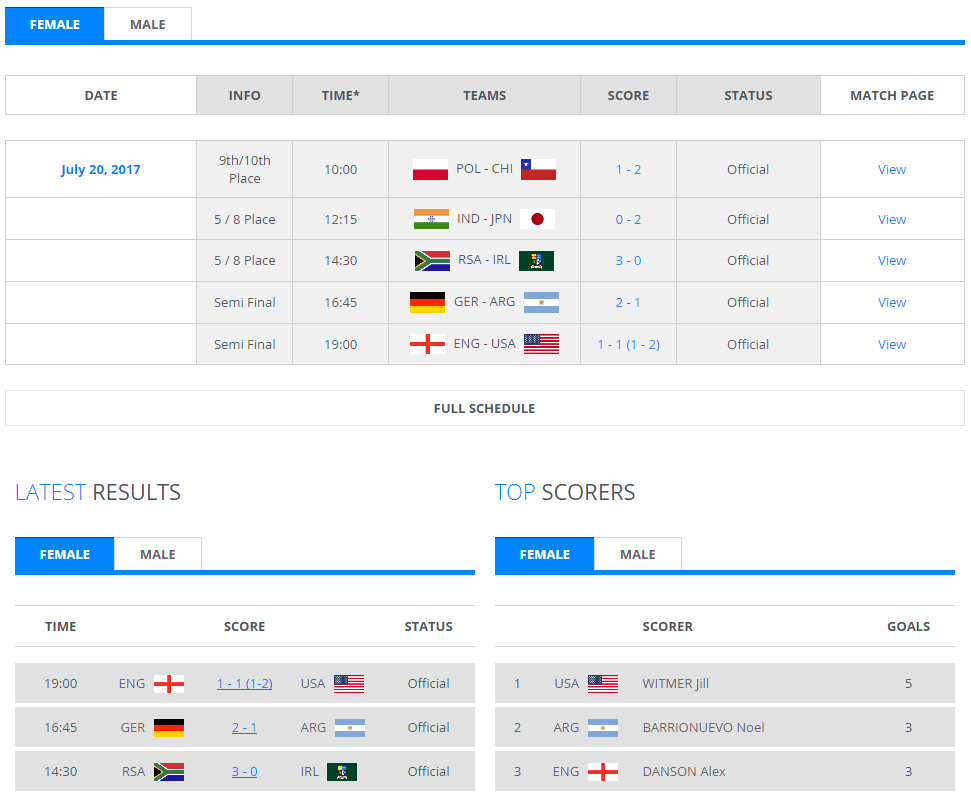This screenshot has height=799, width=971.
Task: Switch to MALE tab above the schedule
Action: click(147, 24)
